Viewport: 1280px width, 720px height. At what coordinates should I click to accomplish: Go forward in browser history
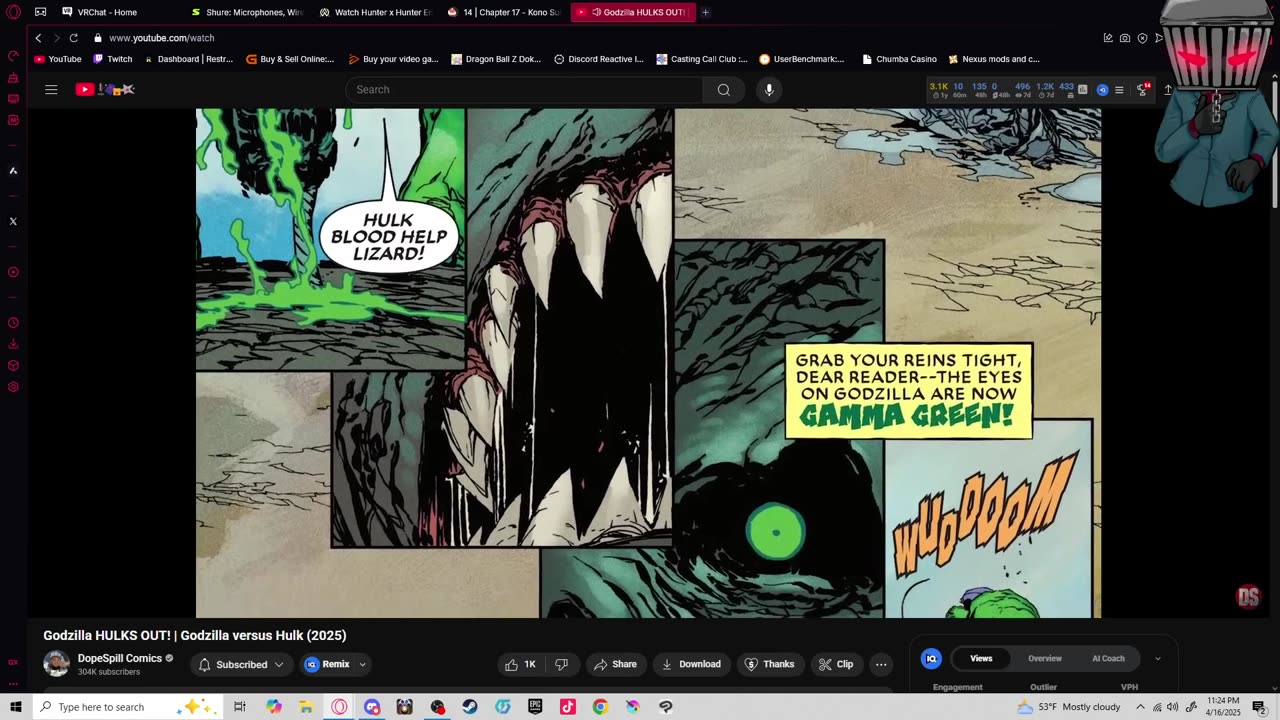pos(55,38)
